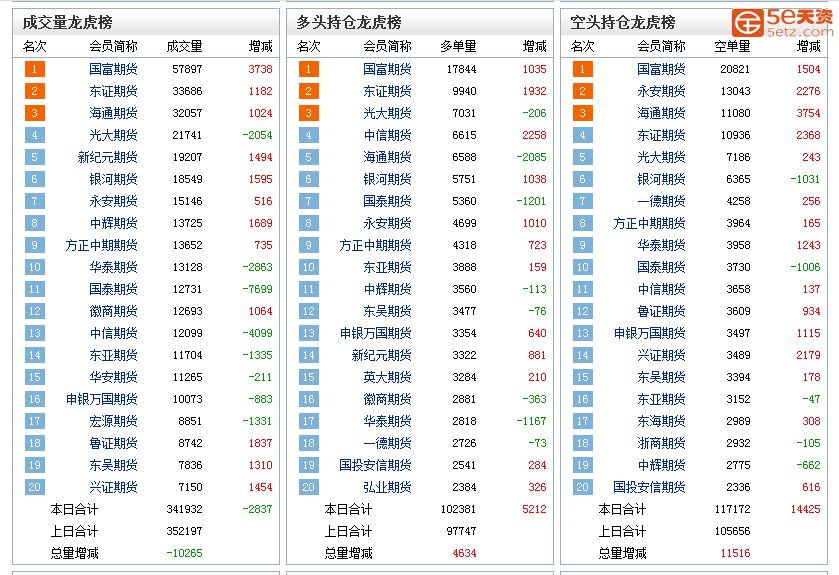Open 华泰期货 in the 空头持仓龙虎榜 table
The image size is (839, 575).
click(661, 245)
